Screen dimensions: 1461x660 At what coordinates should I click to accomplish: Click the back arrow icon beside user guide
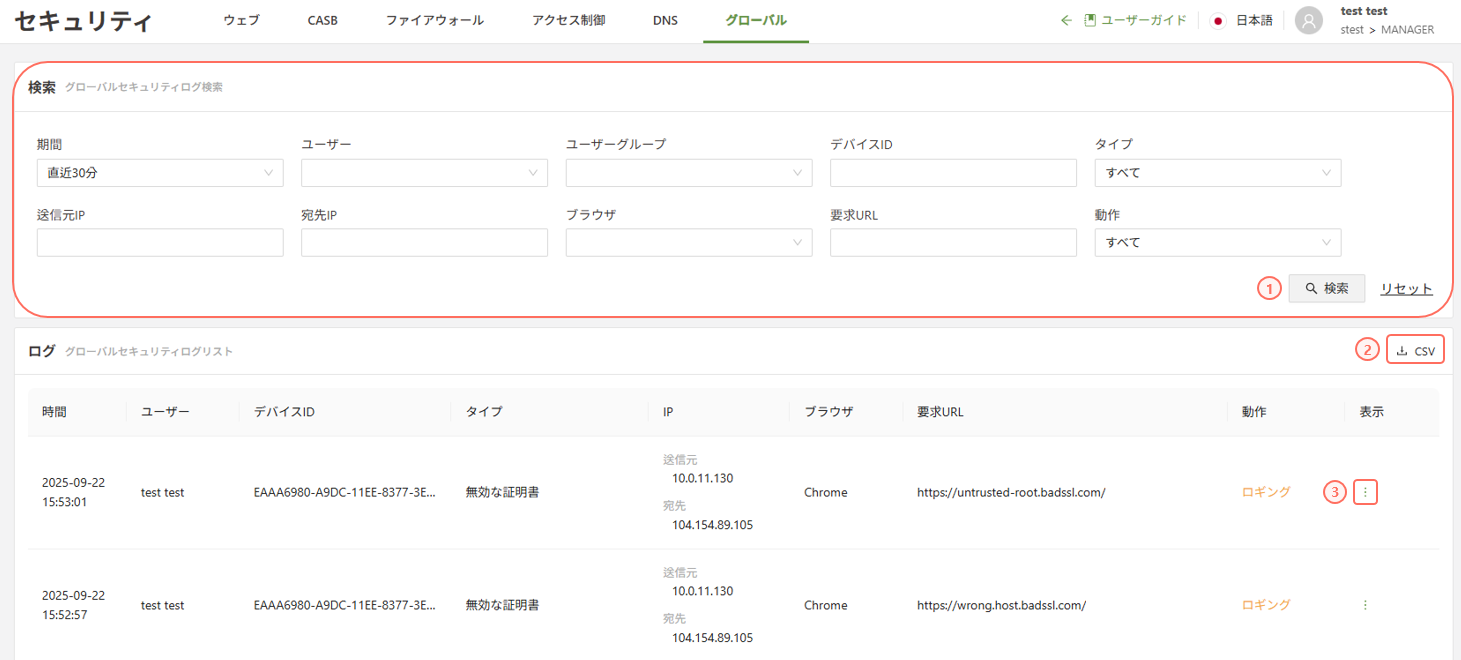[1066, 20]
